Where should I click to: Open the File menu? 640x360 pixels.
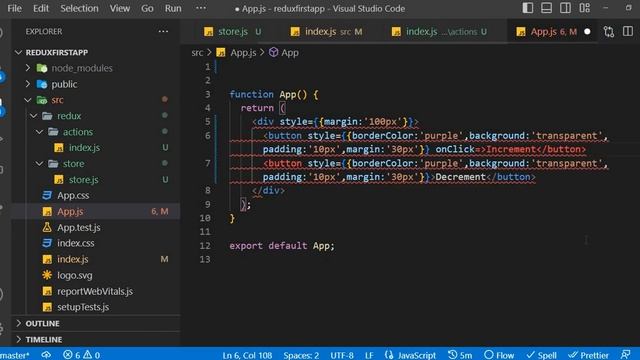14,8
